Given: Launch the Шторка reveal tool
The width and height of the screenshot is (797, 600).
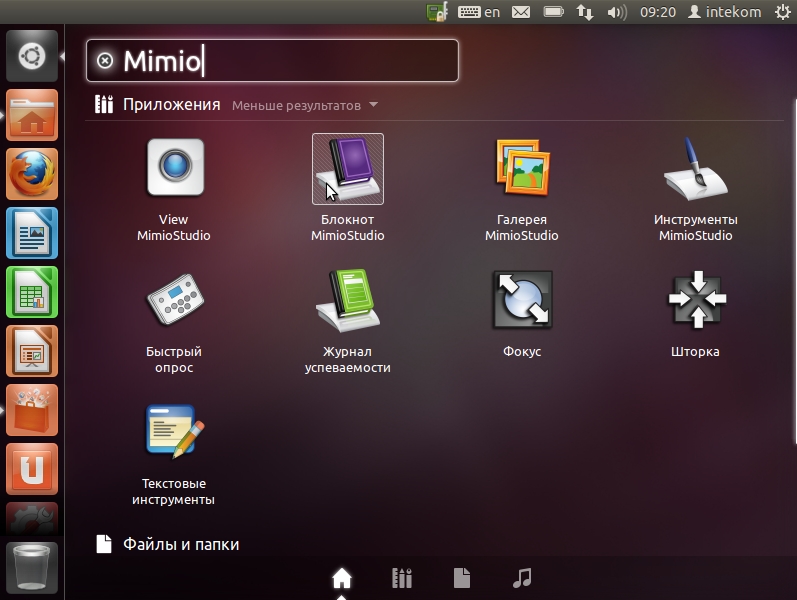Looking at the screenshot, I should point(696,314).
